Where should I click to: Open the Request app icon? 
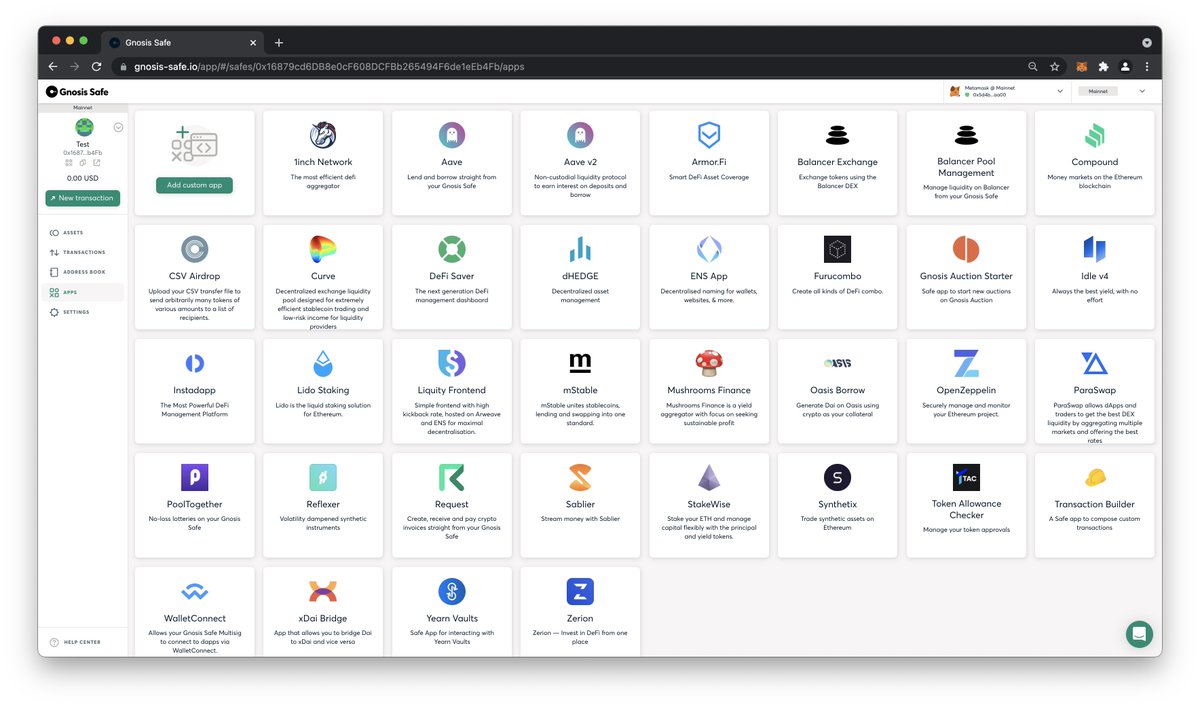coord(451,477)
